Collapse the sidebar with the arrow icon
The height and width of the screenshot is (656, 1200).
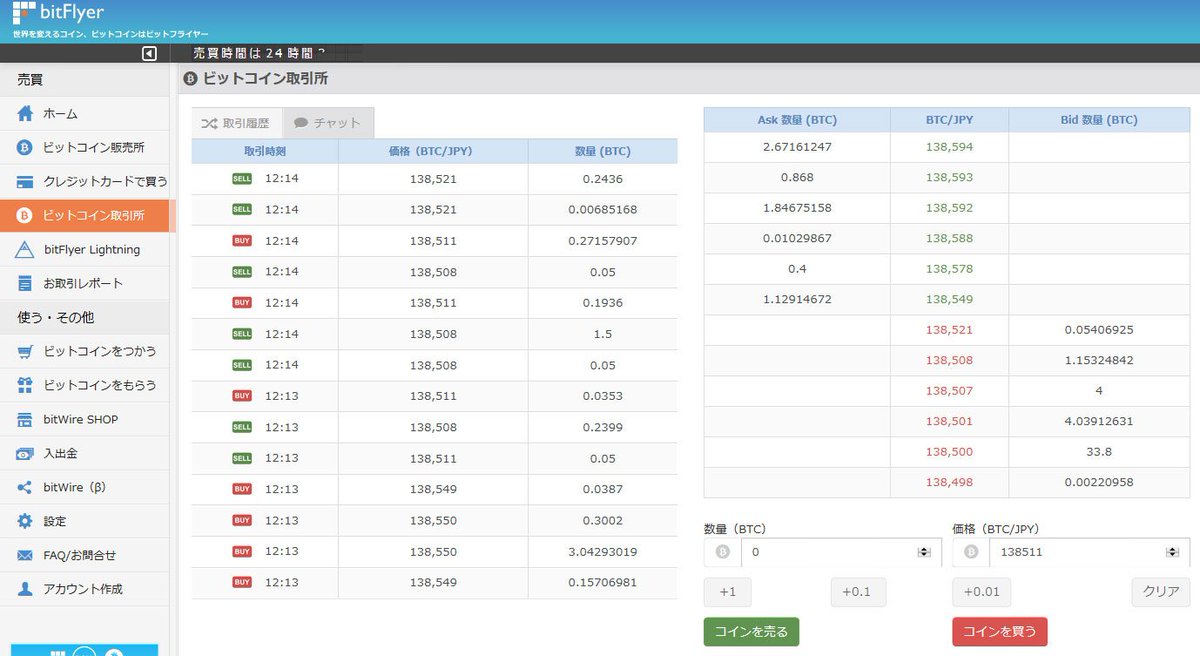pyautogui.click(x=149, y=54)
